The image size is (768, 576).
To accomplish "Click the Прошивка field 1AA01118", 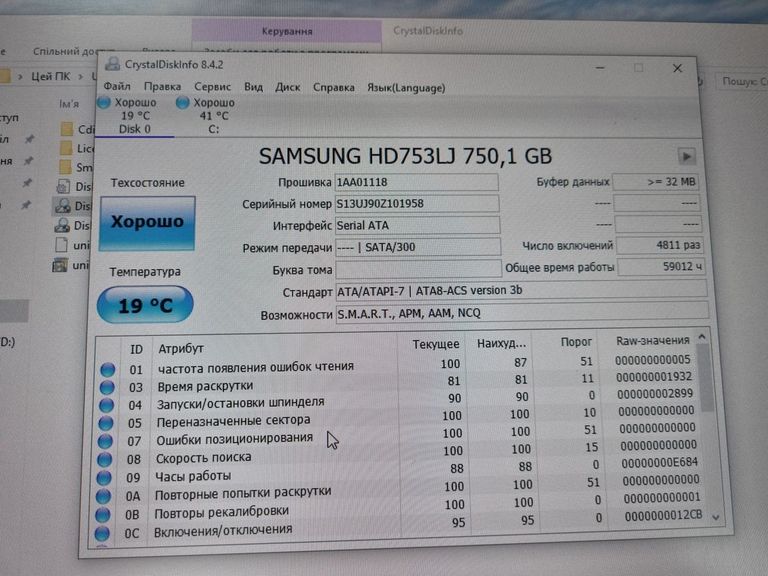I will [416, 182].
